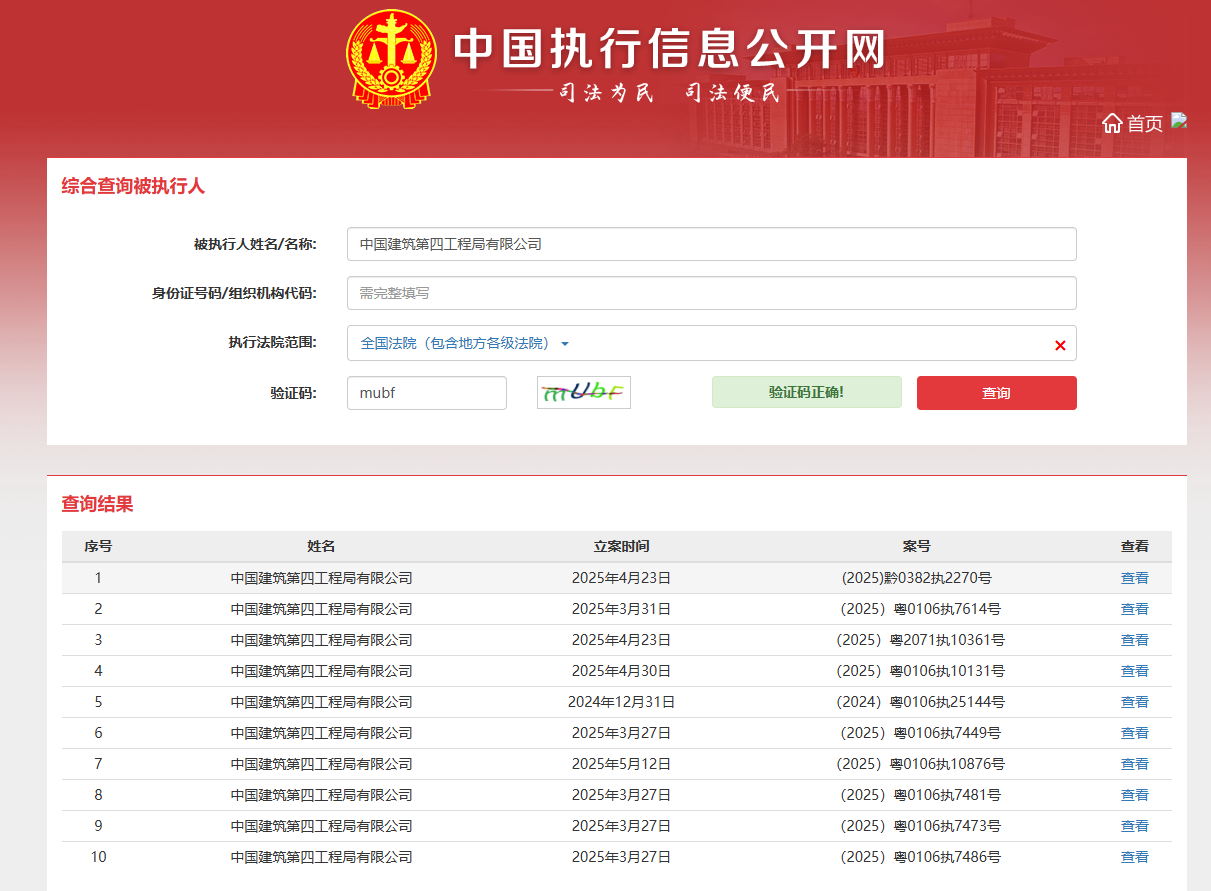
Task: Select the date 2025年4月30日
Action: point(621,671)
